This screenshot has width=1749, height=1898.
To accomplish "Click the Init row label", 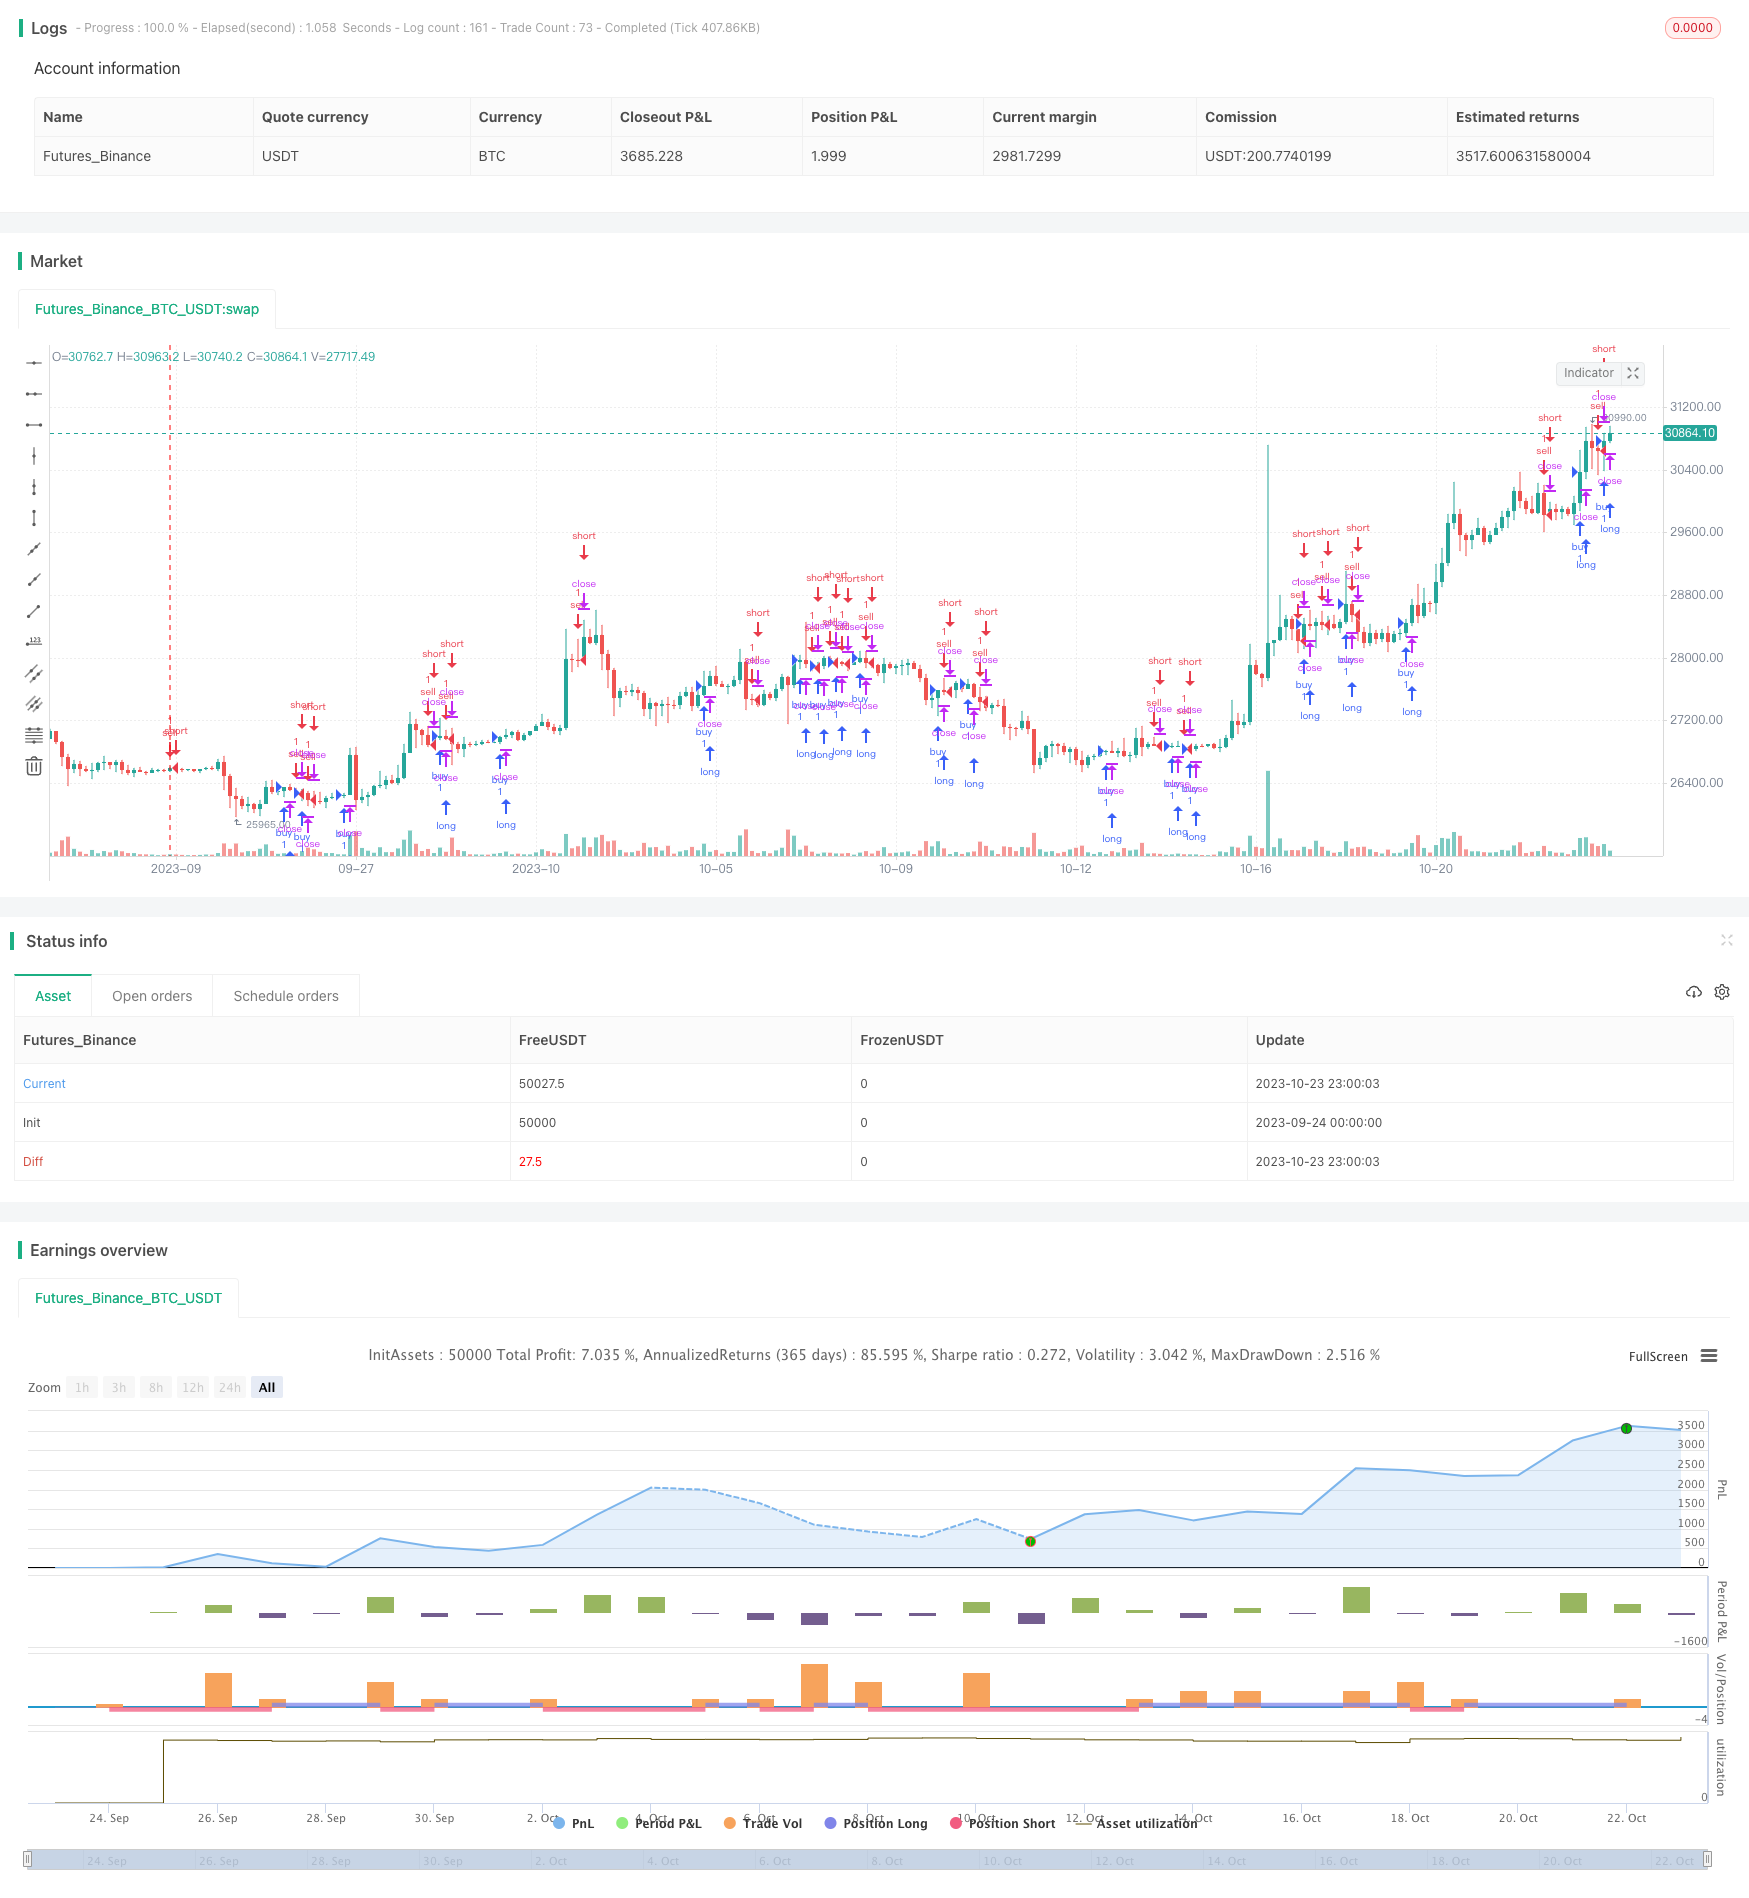I will [x=32, y=1122].
